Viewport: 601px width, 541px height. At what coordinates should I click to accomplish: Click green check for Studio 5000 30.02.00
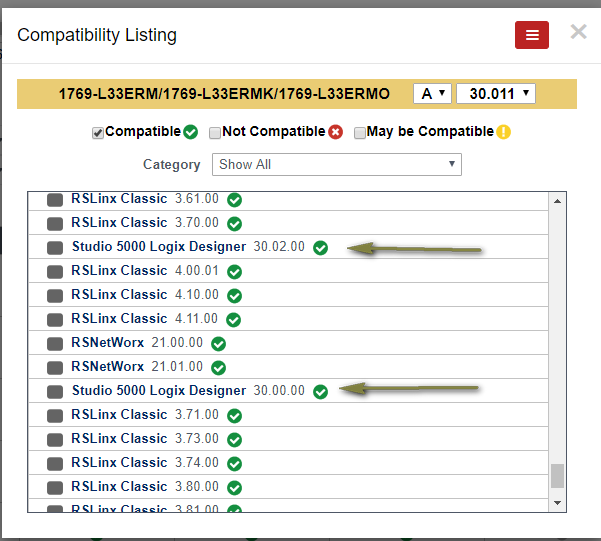320,248
